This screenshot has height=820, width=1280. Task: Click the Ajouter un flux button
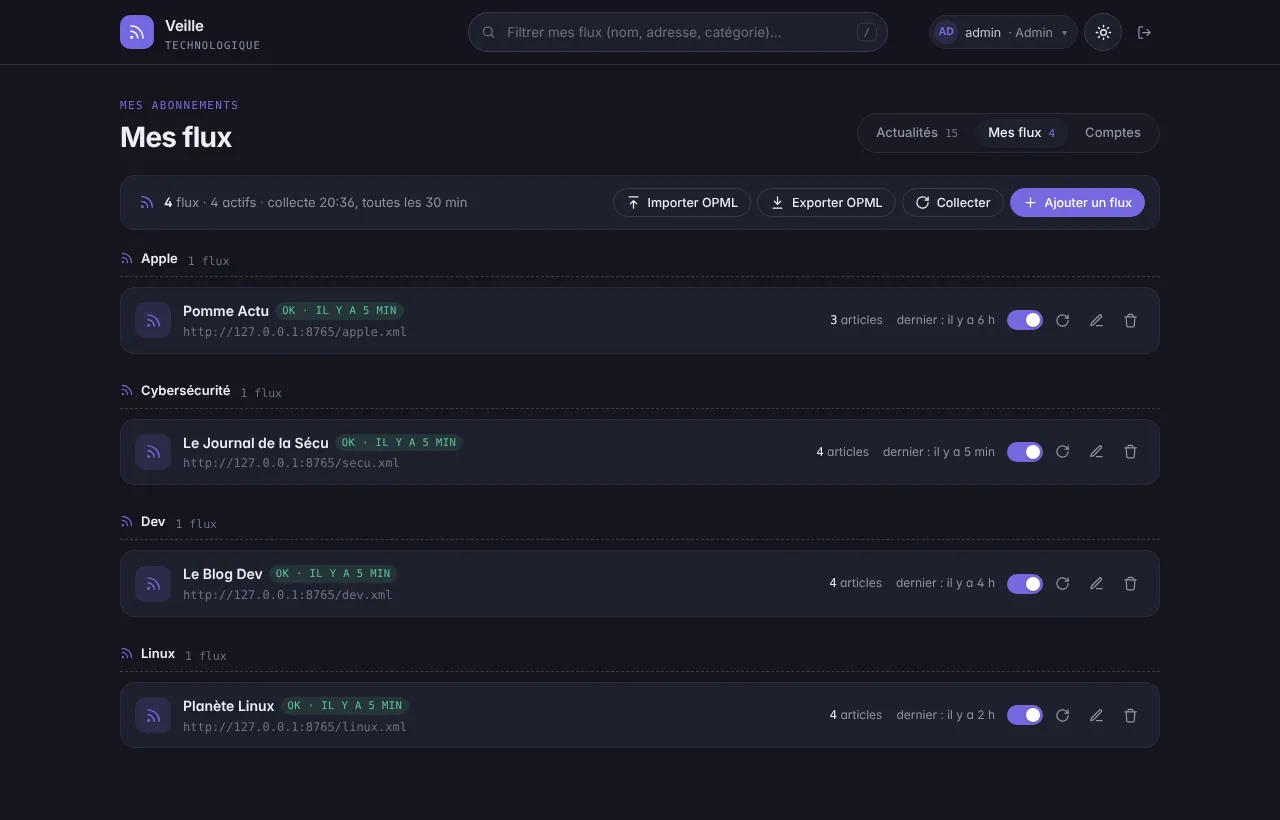click(x=1077, y=202)
